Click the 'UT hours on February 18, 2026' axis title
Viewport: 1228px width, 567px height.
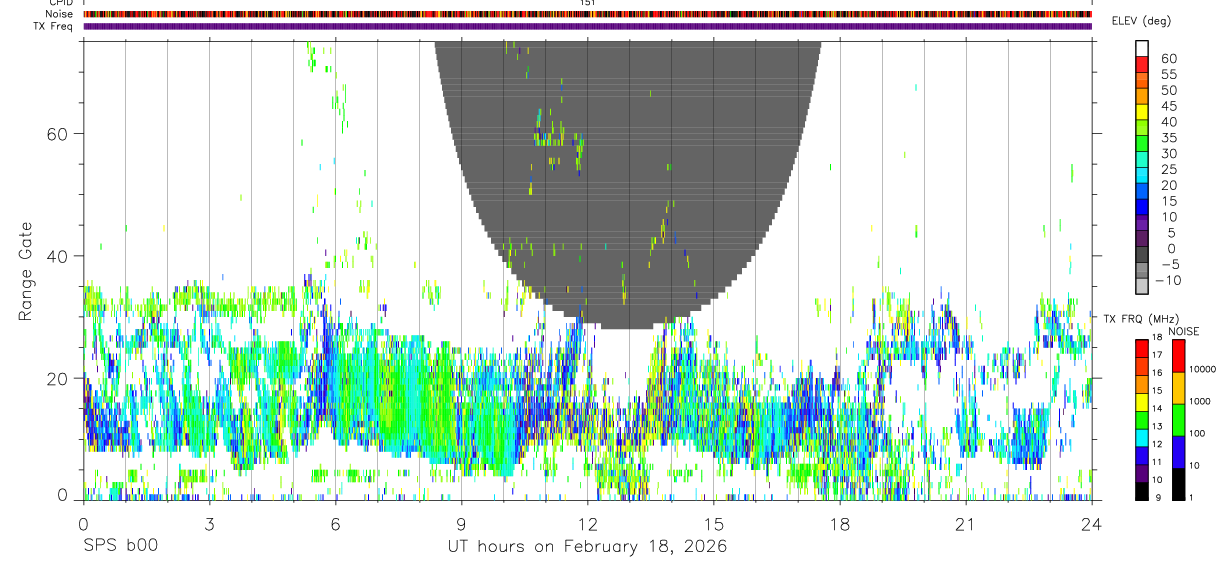[x=587, y=547]
